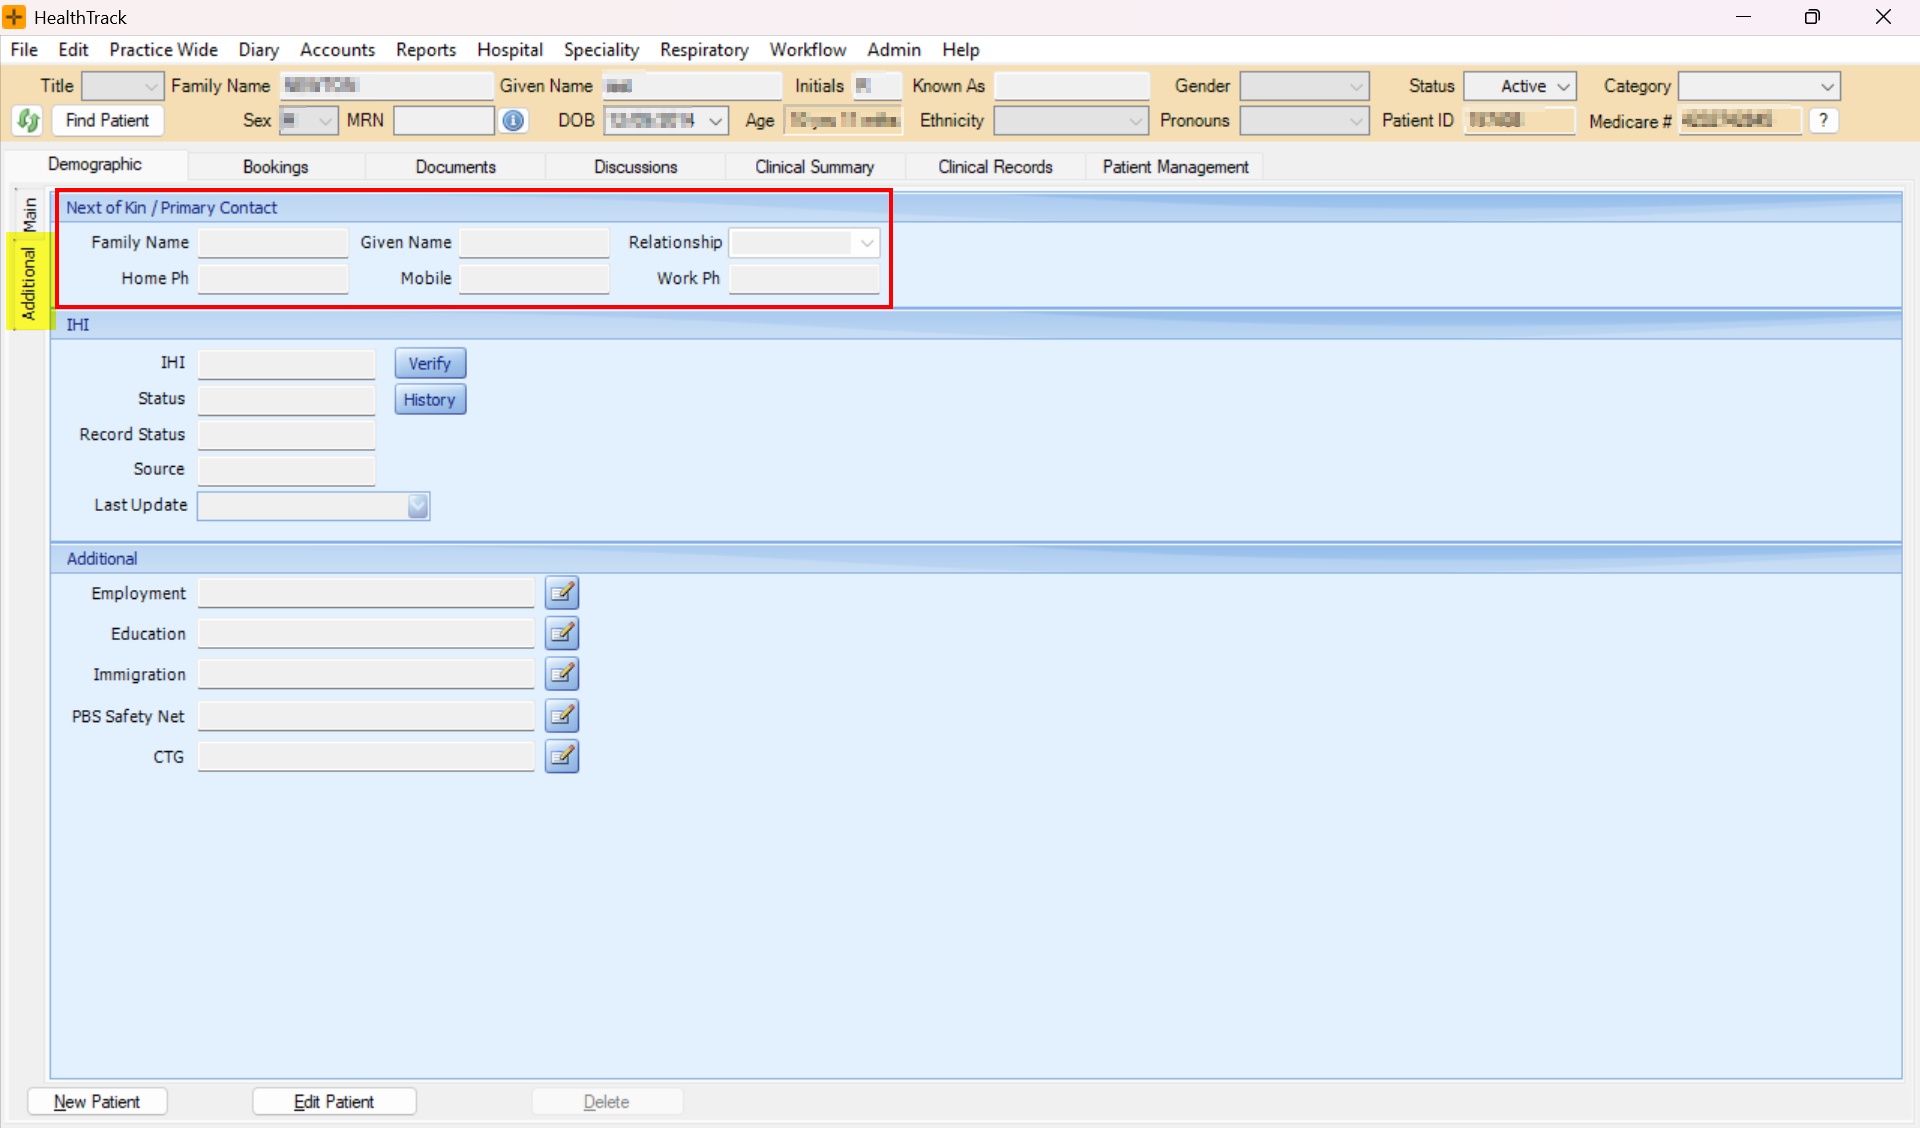Open the DOB date picker dropdown
This screenshot has height=1128, width=1920.
[x=716, y=121]
